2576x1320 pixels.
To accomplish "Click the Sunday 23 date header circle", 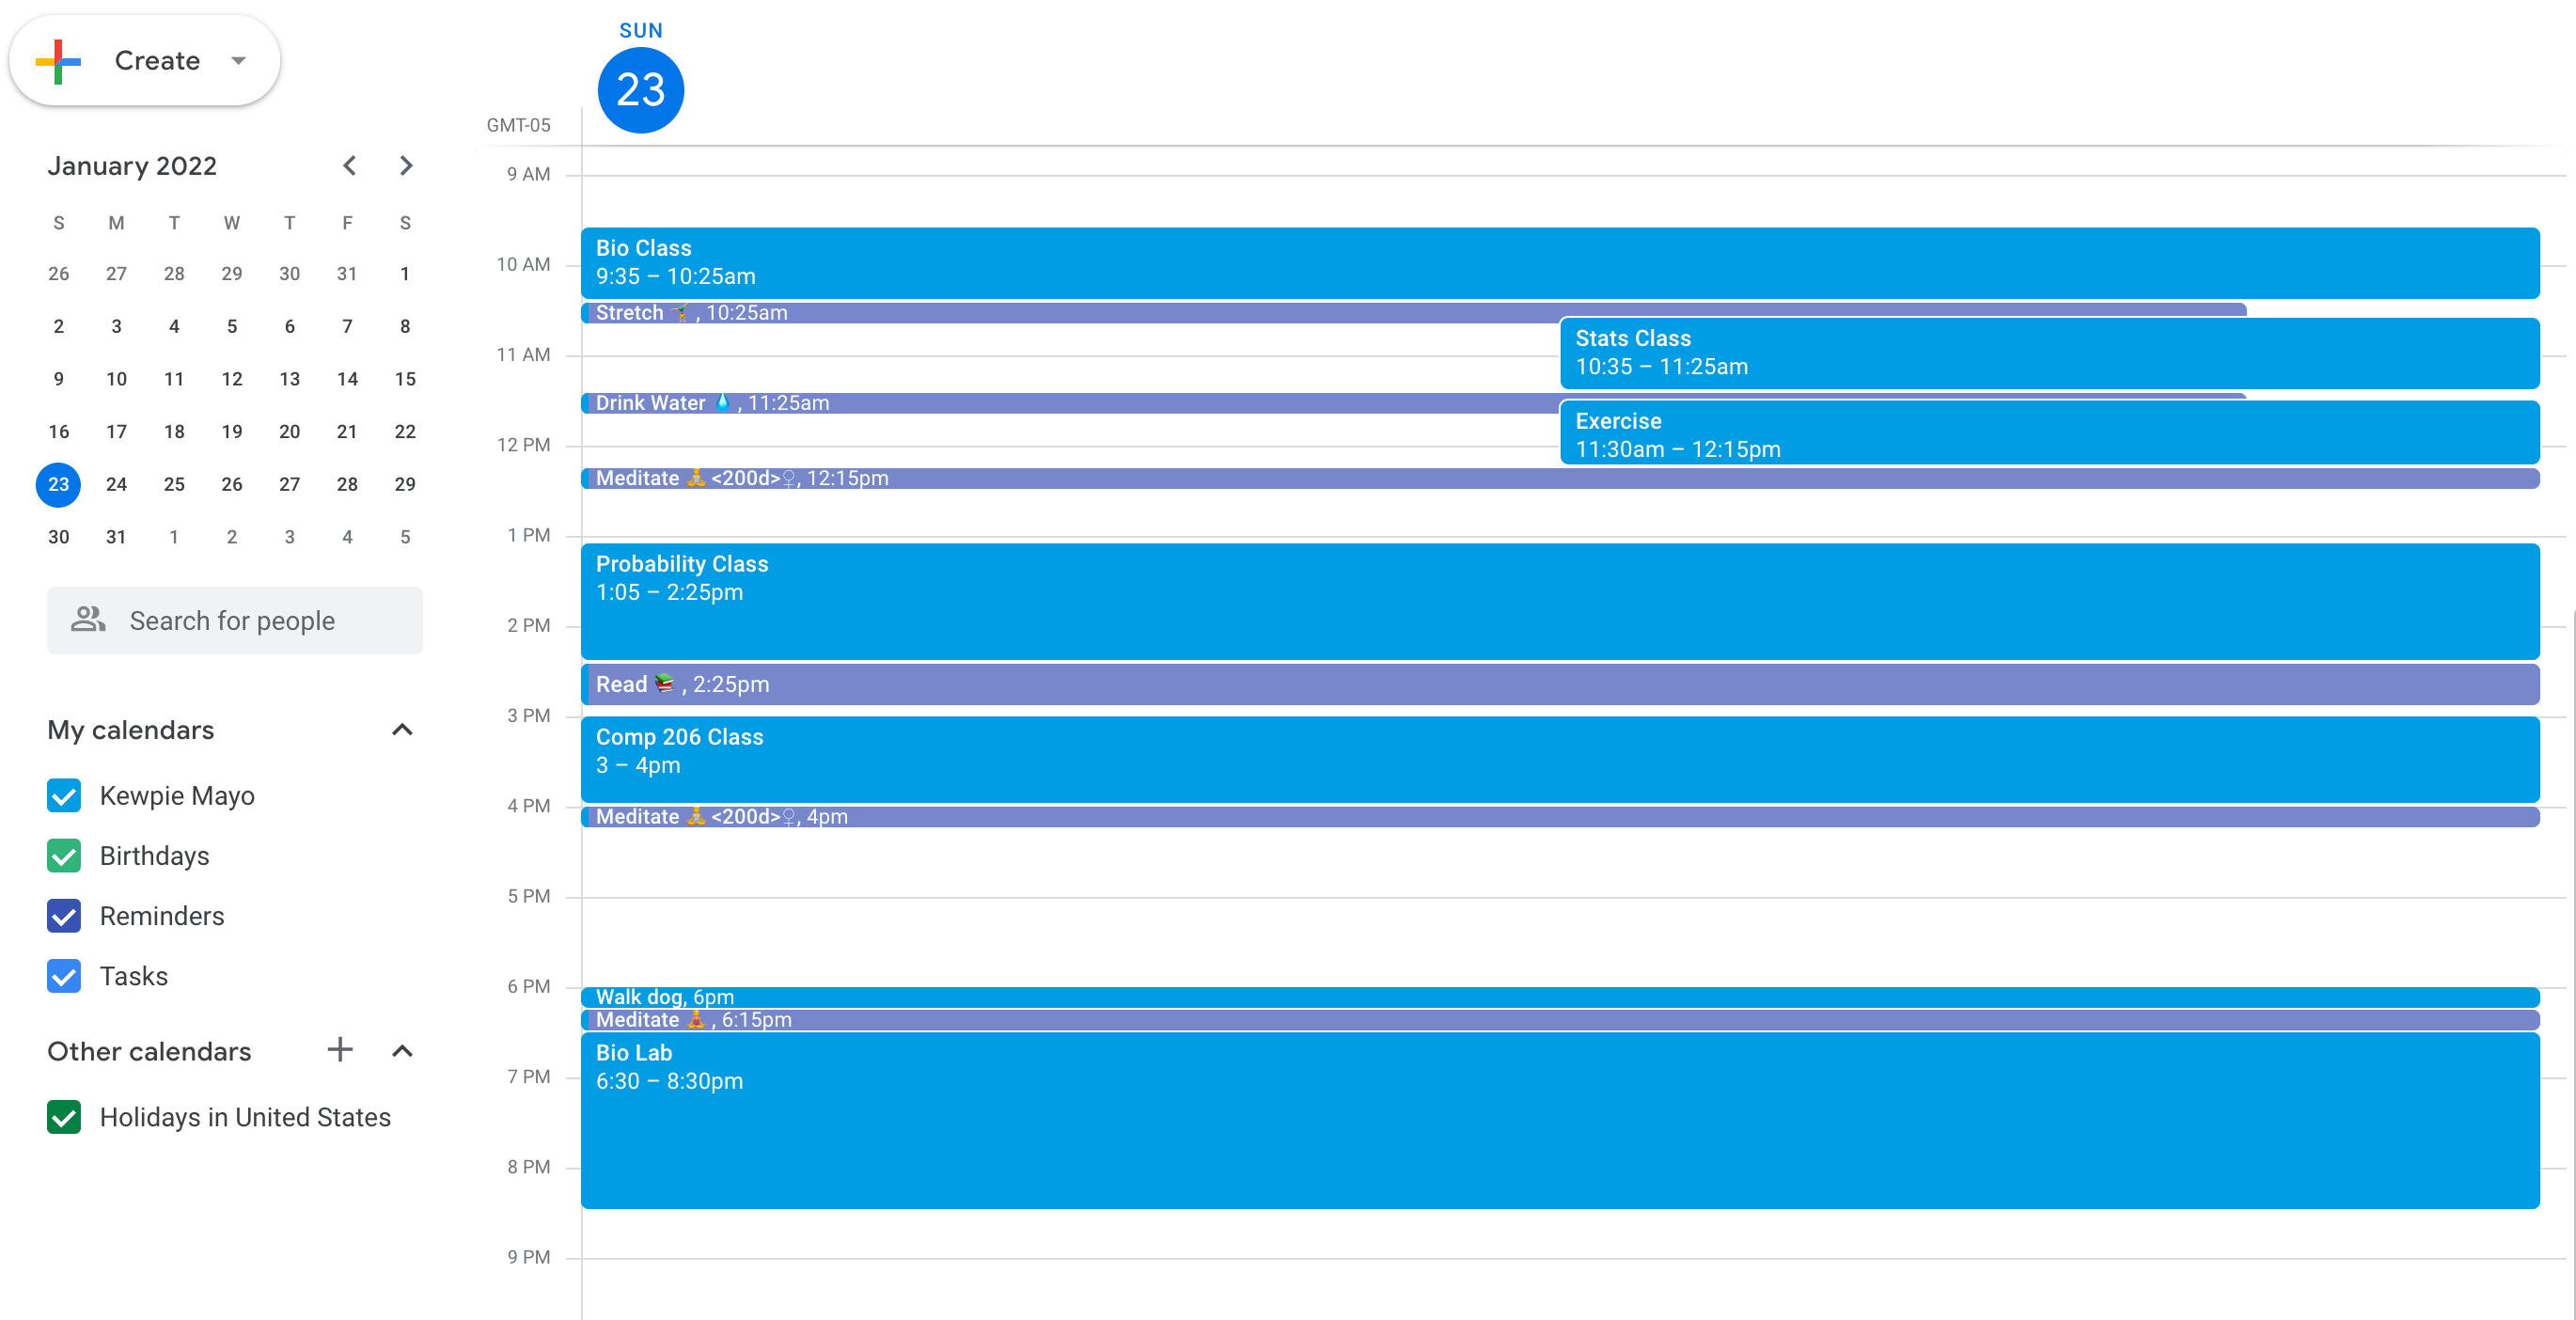I will coord(640,90).
